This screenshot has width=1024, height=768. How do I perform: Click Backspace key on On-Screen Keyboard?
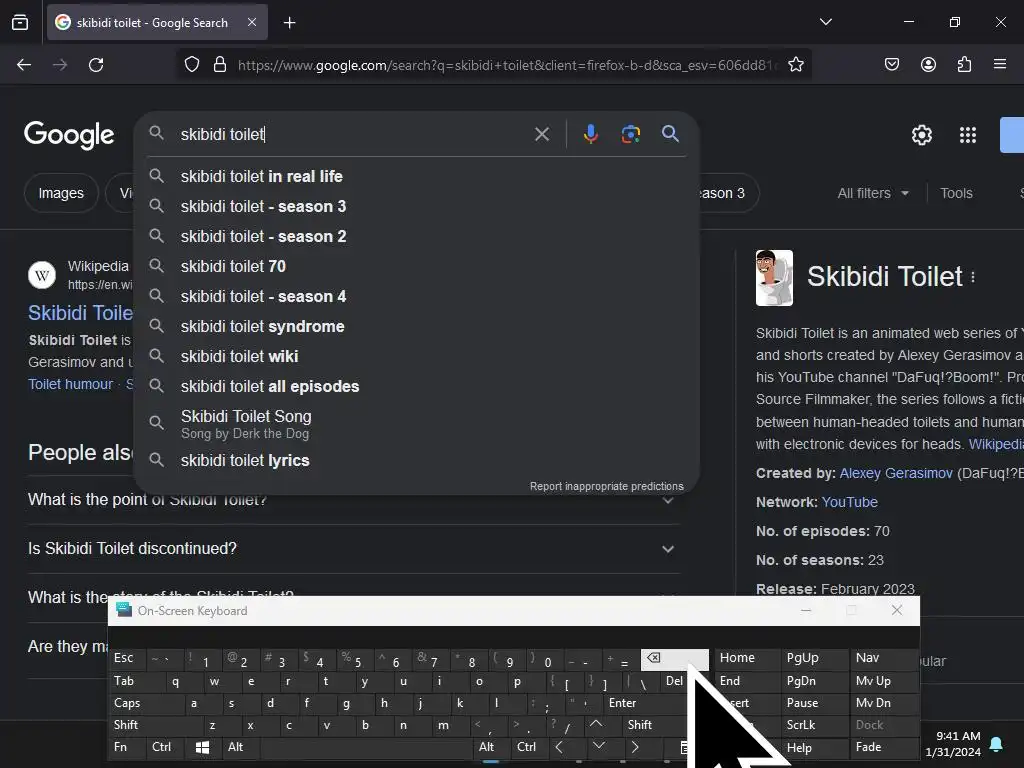[x=675, y=658]
